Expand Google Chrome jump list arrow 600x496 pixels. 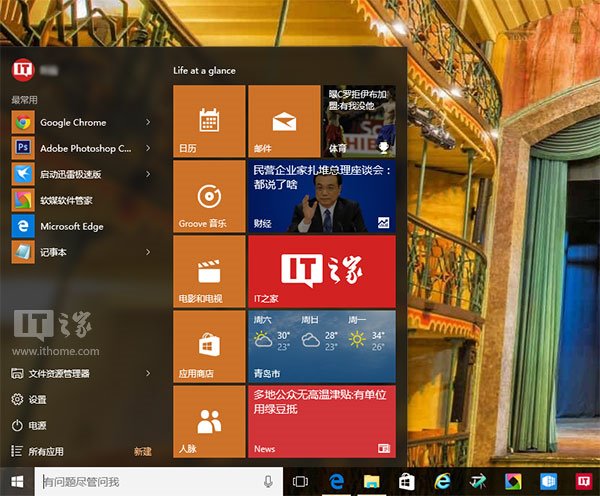click(148, 122)
